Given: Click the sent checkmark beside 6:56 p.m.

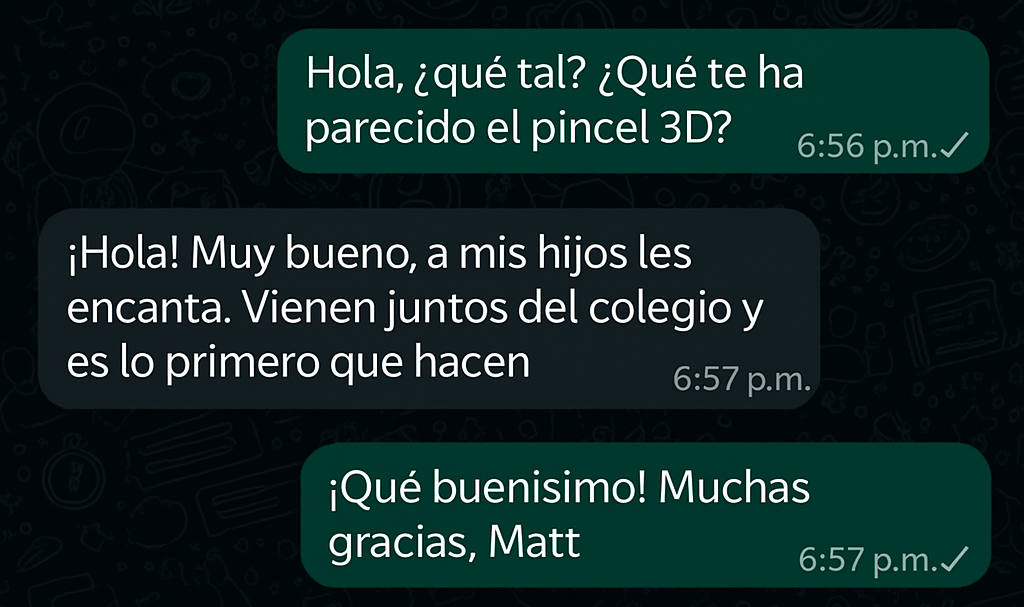Looking at the screenshot, I should [954, 146].
